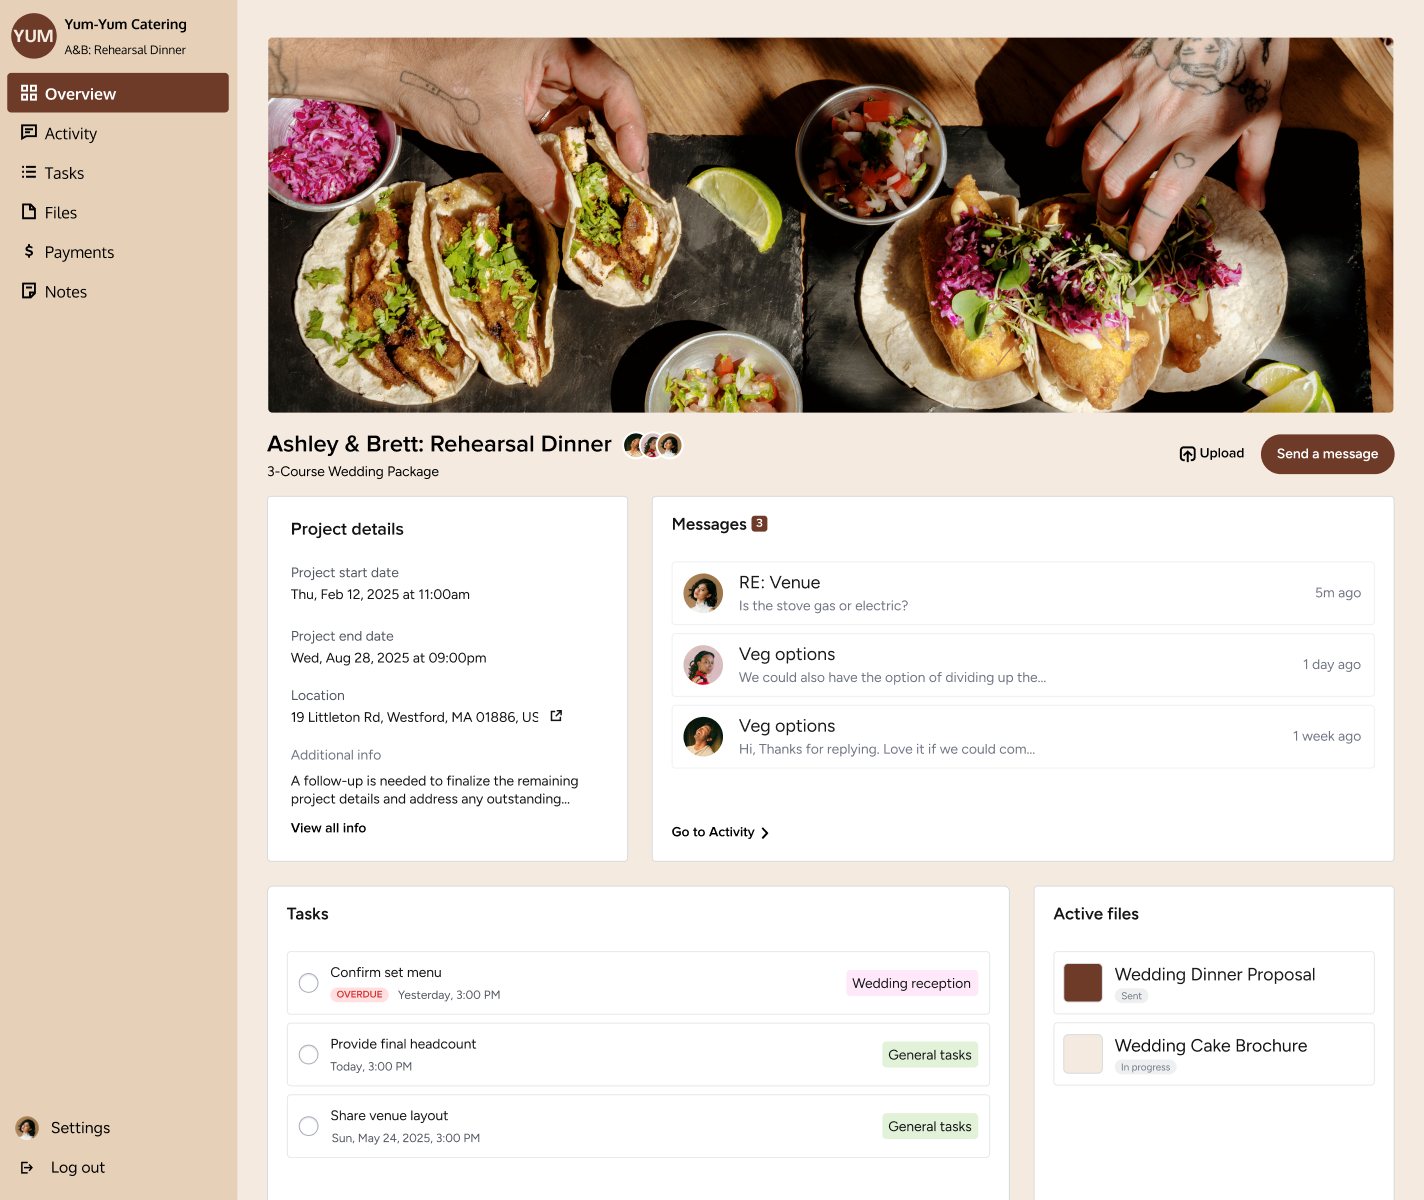
Task: Click avatar on 1 day ago message
Action: pos(703,665)
